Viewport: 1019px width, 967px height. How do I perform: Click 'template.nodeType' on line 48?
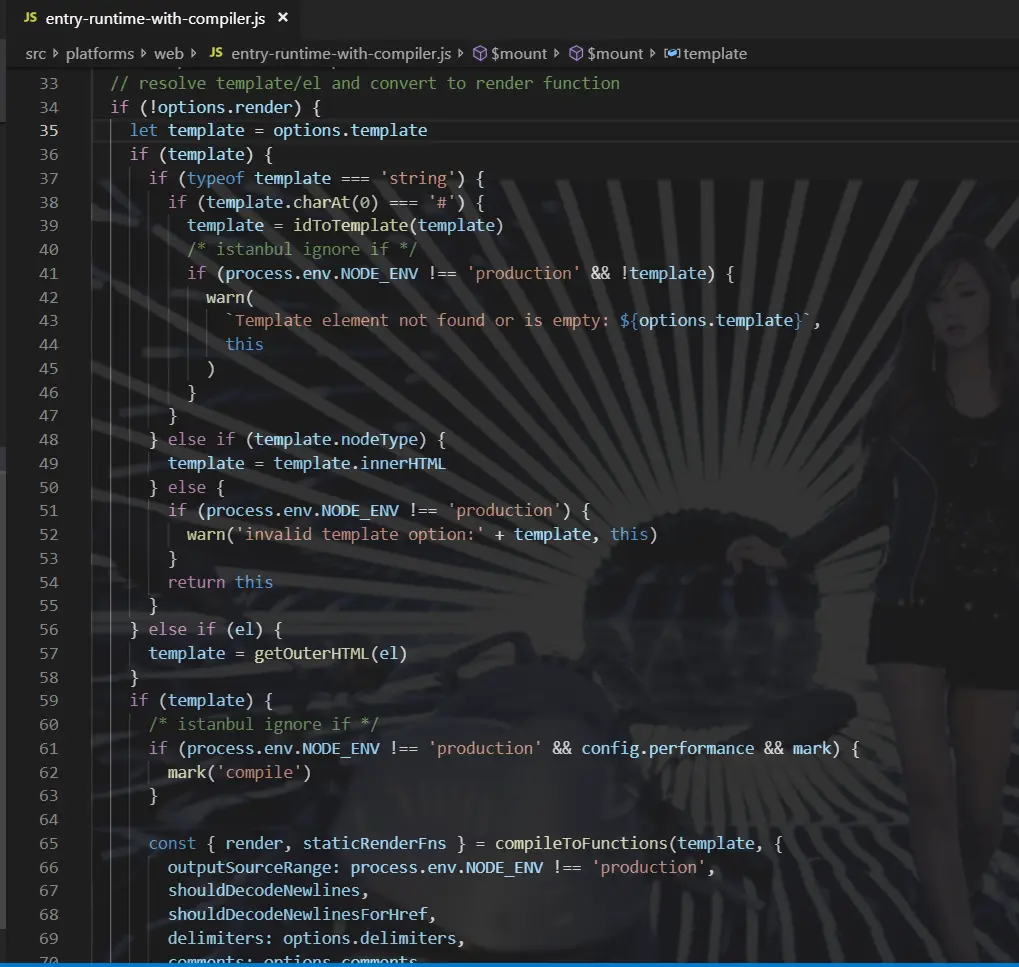[x=336, y=440]
